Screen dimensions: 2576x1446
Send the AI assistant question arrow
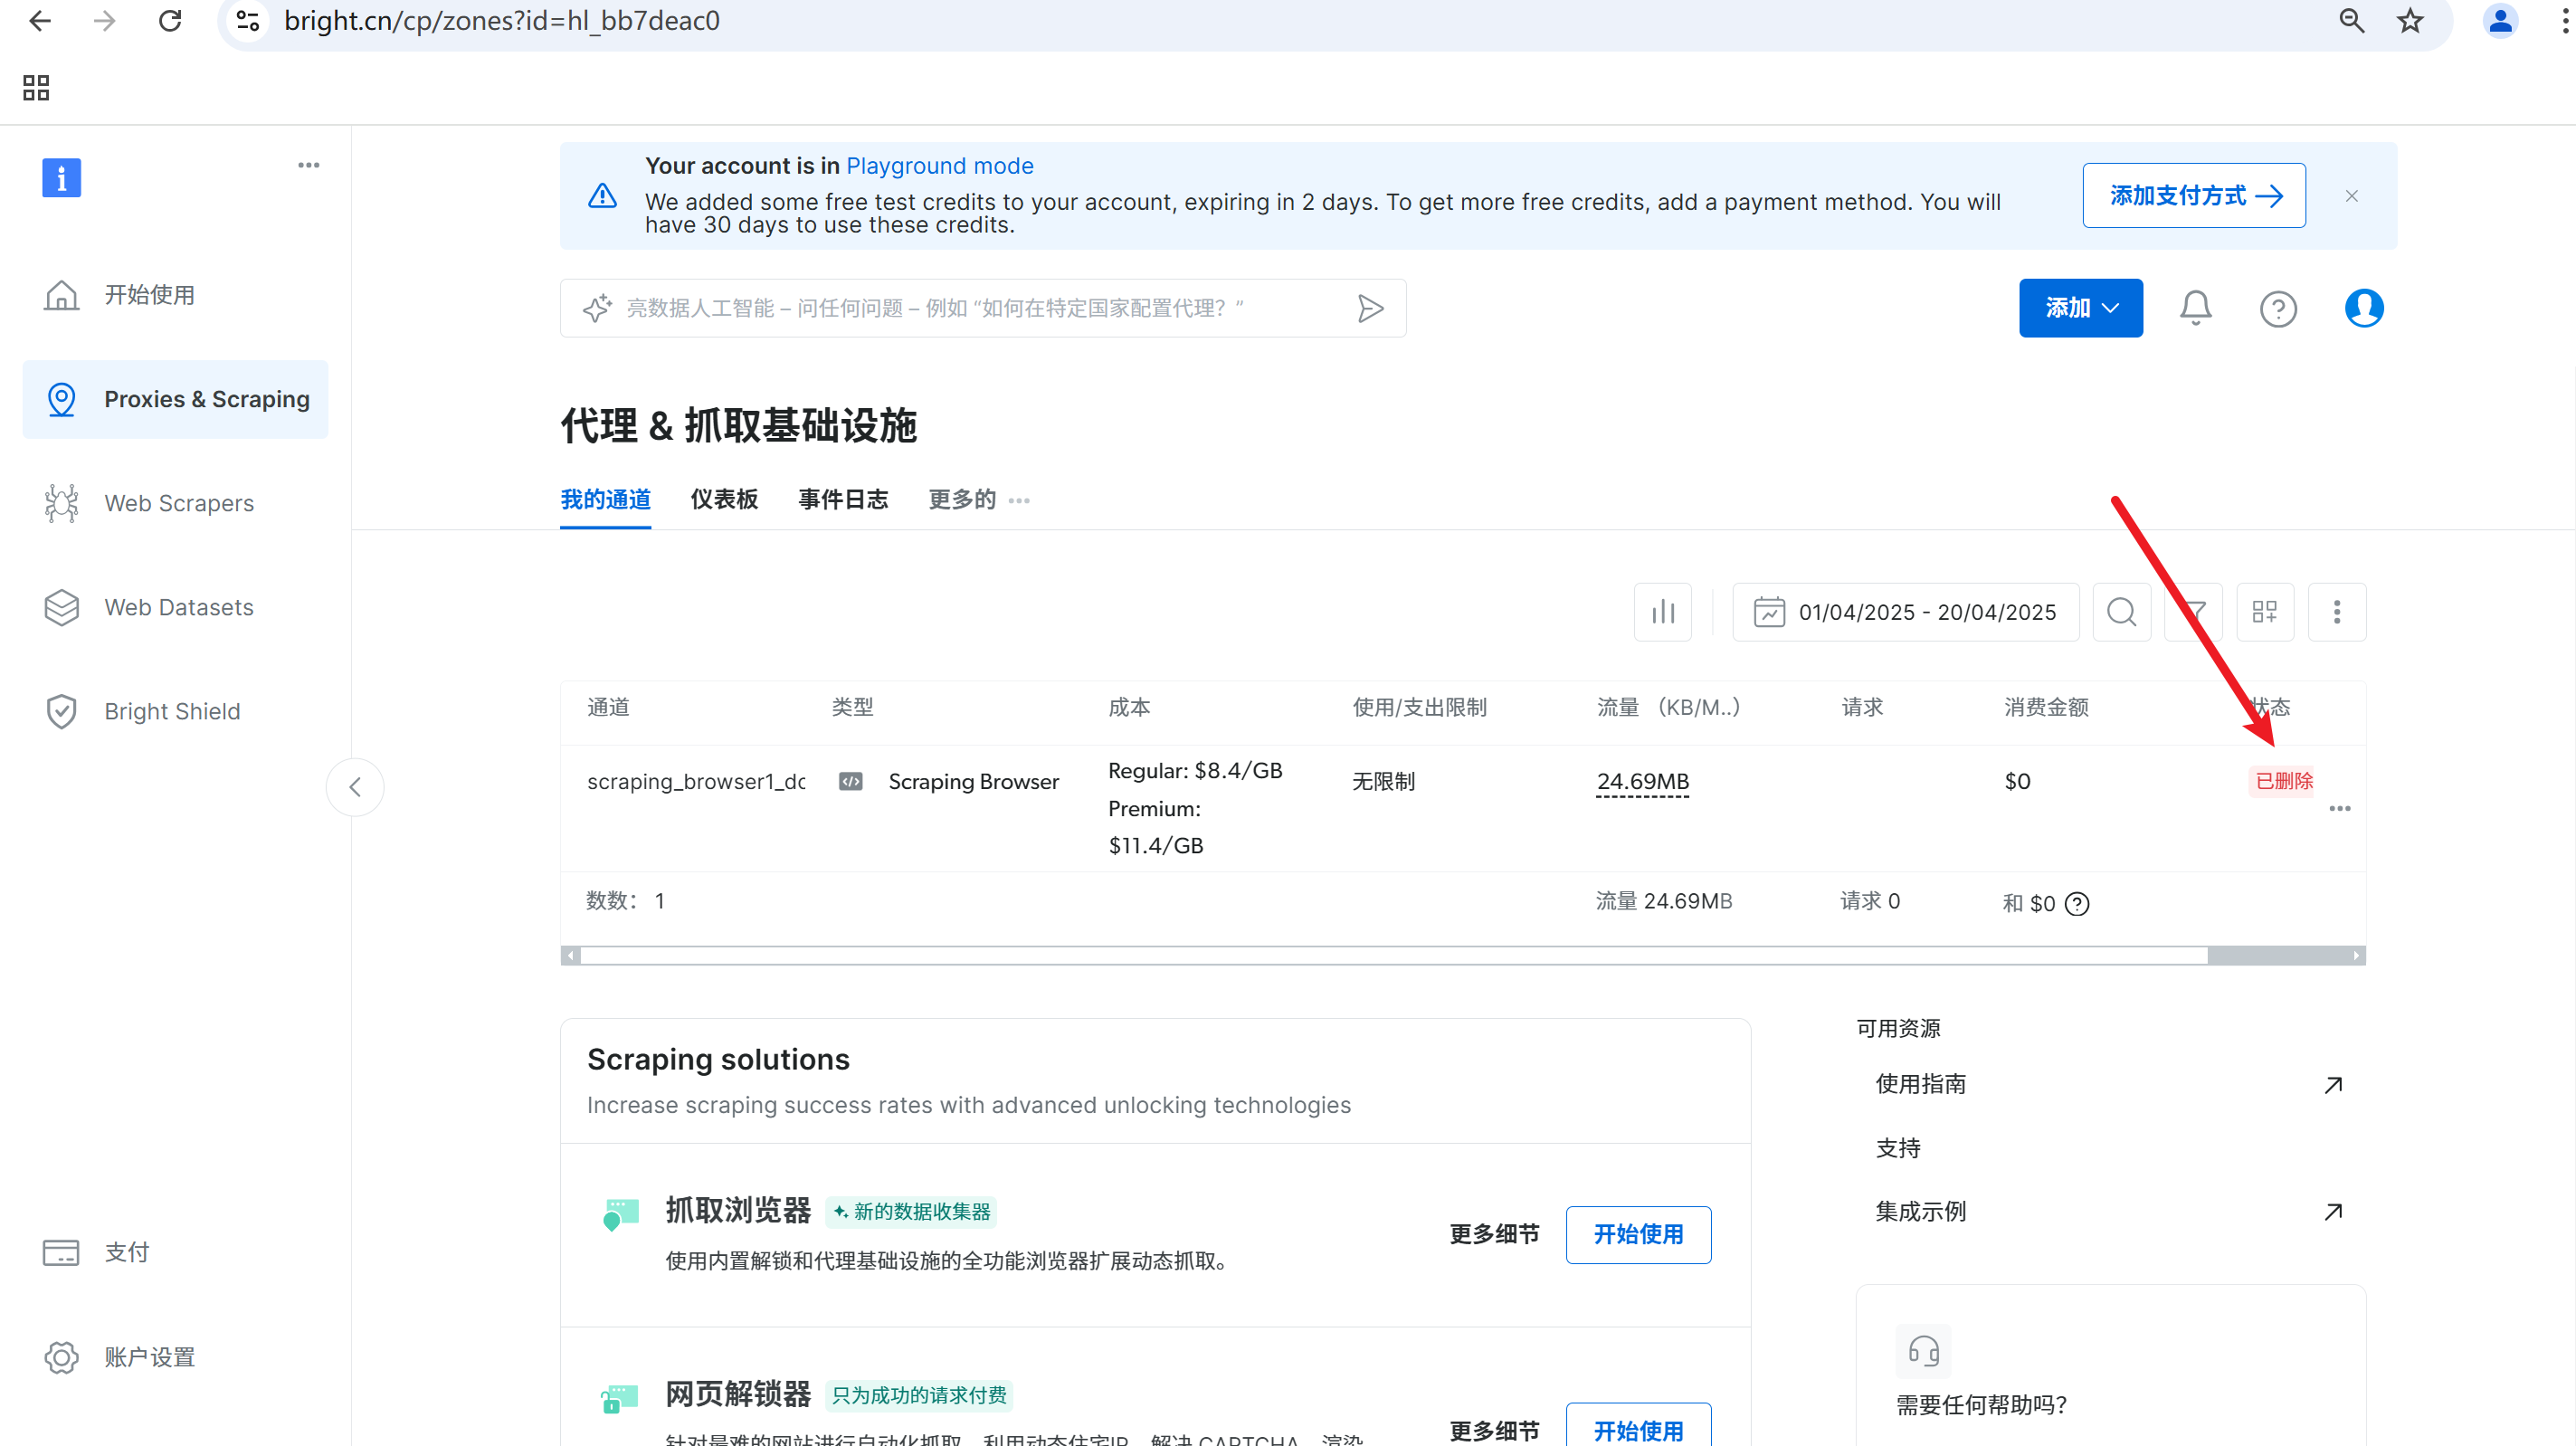[1370, 308]
